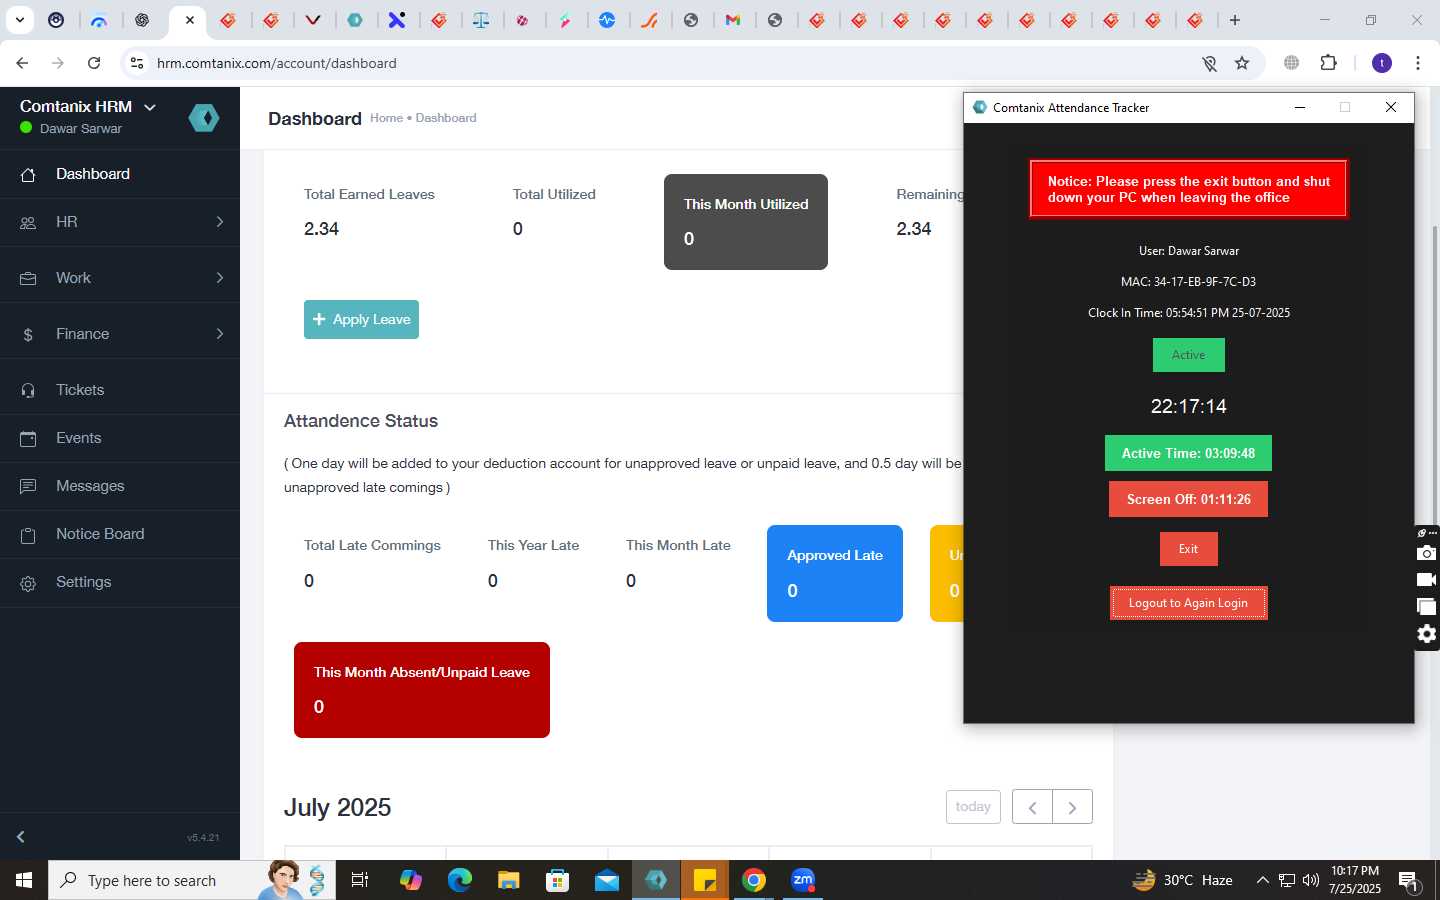Select This Month Absent/Unpaid Leave card
1440x900 pixels.
[x=422, y=690]
